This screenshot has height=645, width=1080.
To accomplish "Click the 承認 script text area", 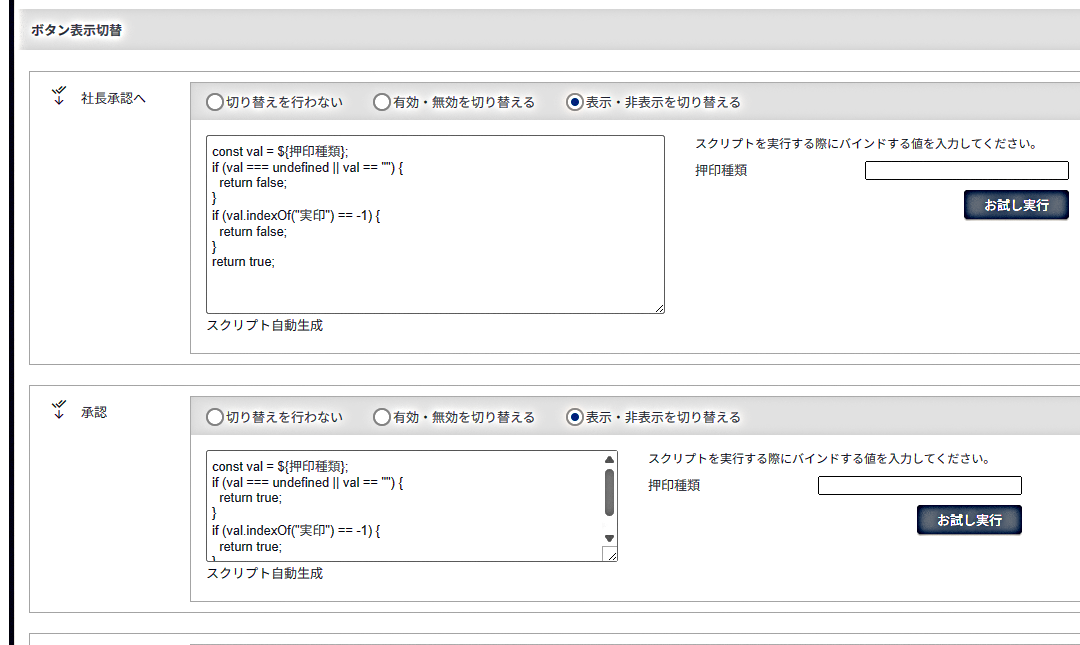I will pyautogui.click(x=405, y=506).
